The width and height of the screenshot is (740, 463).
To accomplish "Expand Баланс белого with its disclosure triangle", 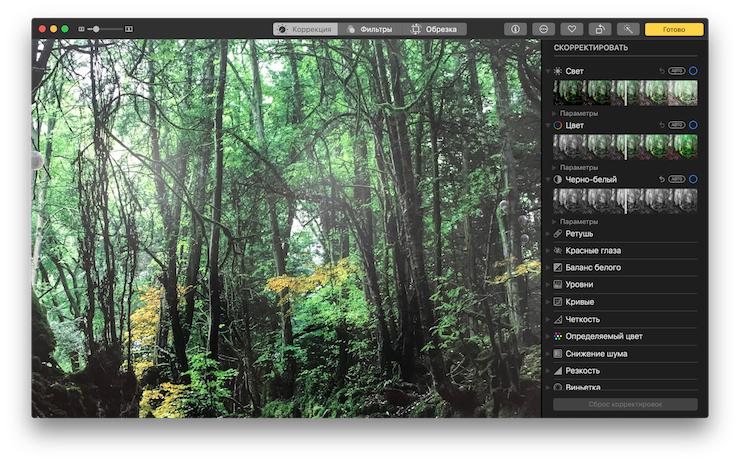I will pyautogui.click(x=548, y=268).
